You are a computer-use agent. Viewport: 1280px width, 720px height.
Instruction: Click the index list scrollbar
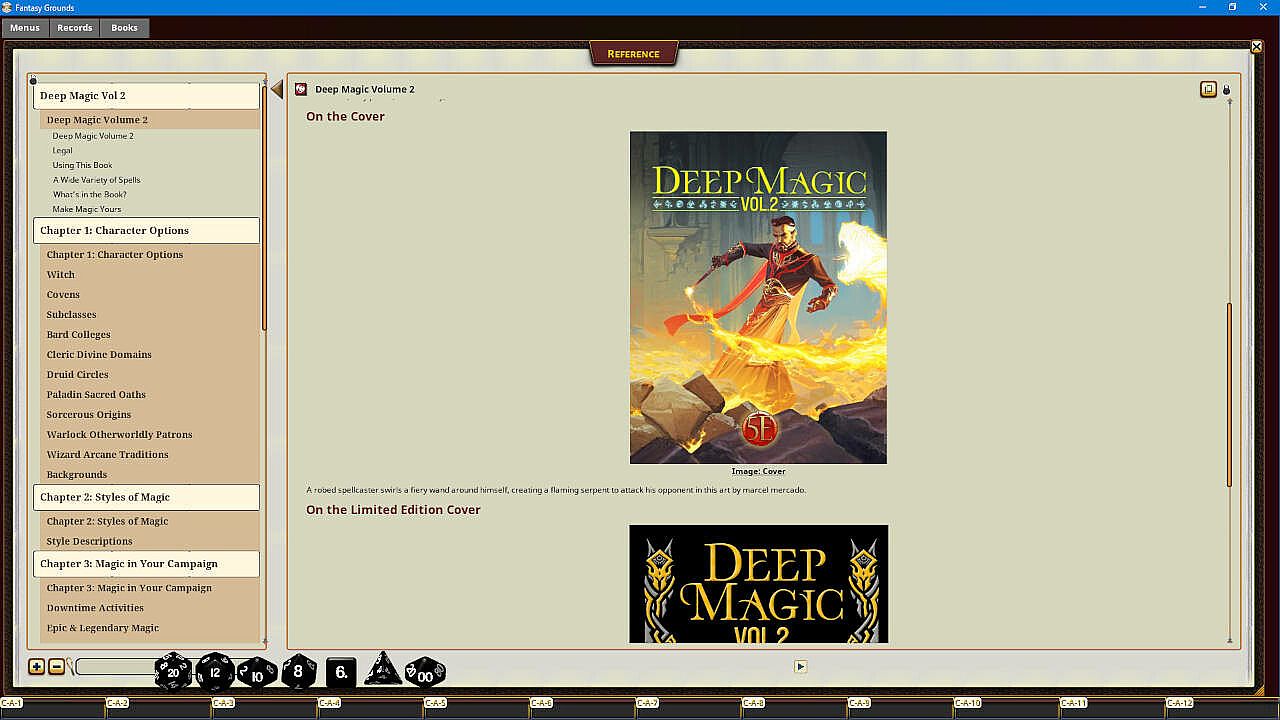(x=264, y=210)
